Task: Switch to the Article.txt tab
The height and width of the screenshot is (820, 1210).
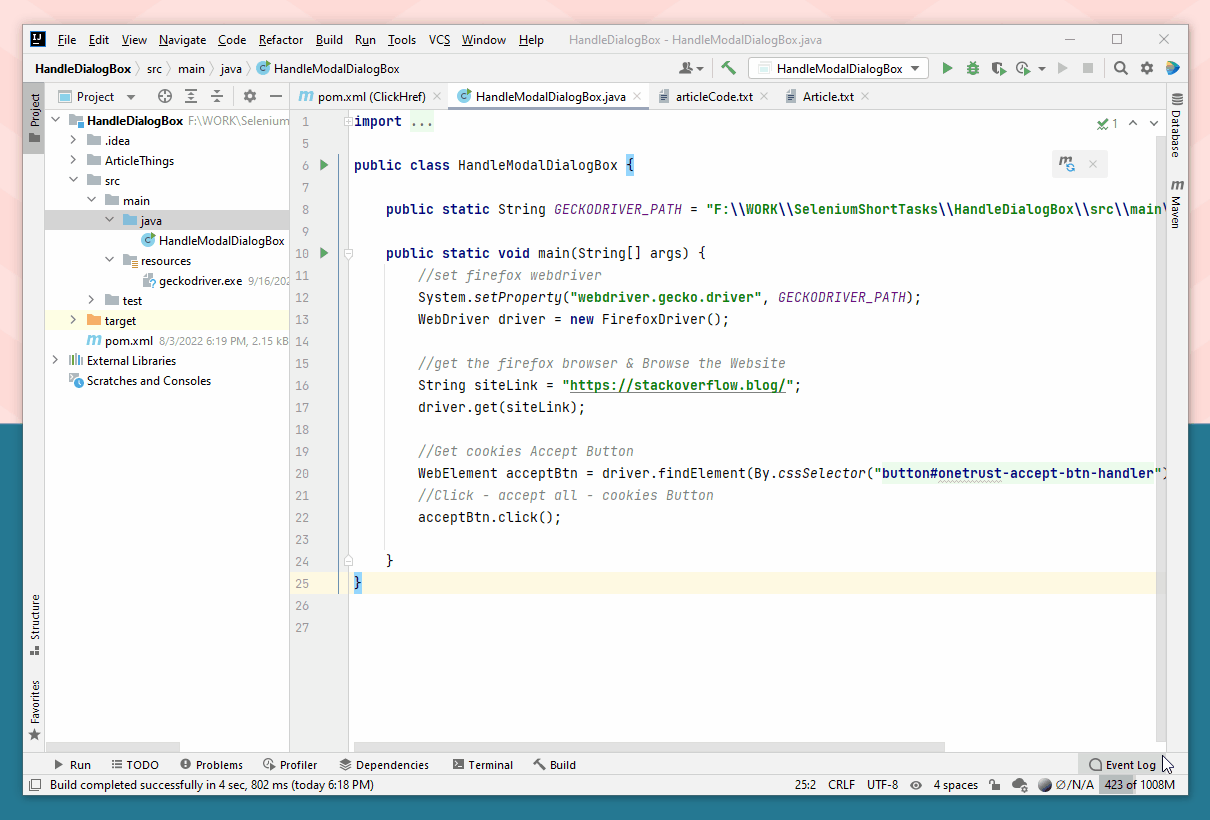Action: pos(828,96)
